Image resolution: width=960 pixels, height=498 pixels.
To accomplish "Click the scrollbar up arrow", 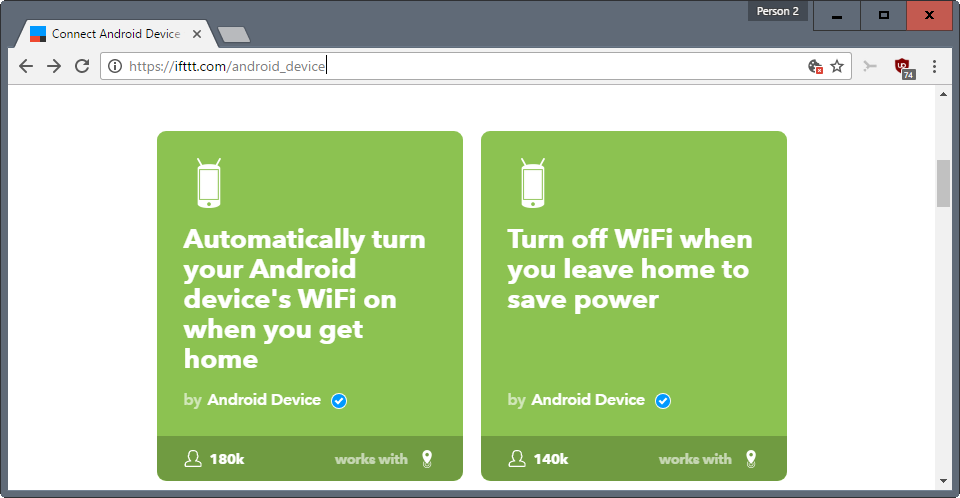I will 943,94.
